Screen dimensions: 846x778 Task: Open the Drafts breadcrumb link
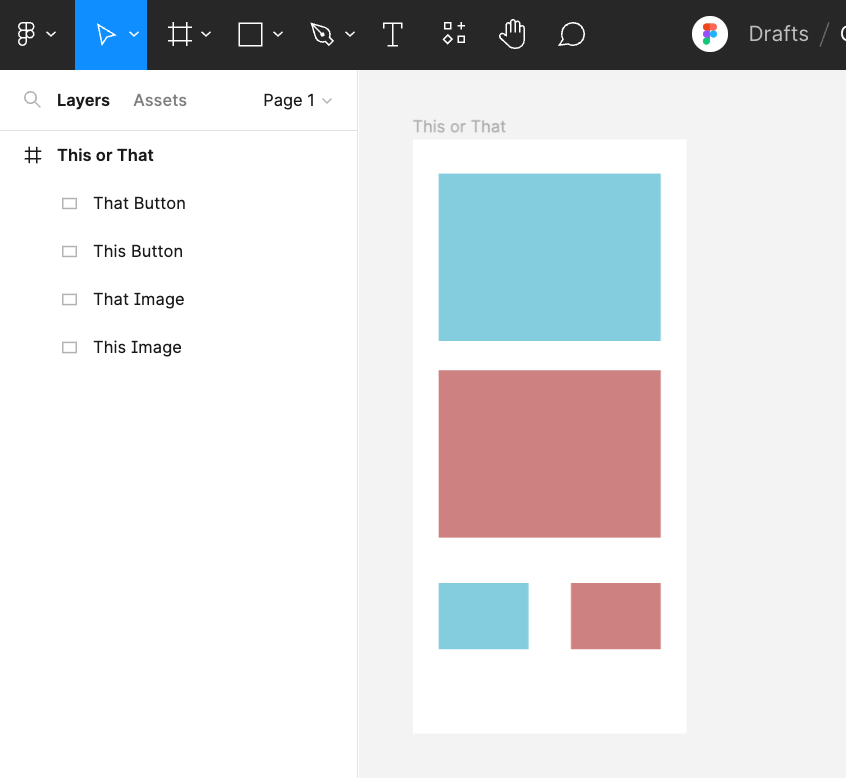coord(779,34)
